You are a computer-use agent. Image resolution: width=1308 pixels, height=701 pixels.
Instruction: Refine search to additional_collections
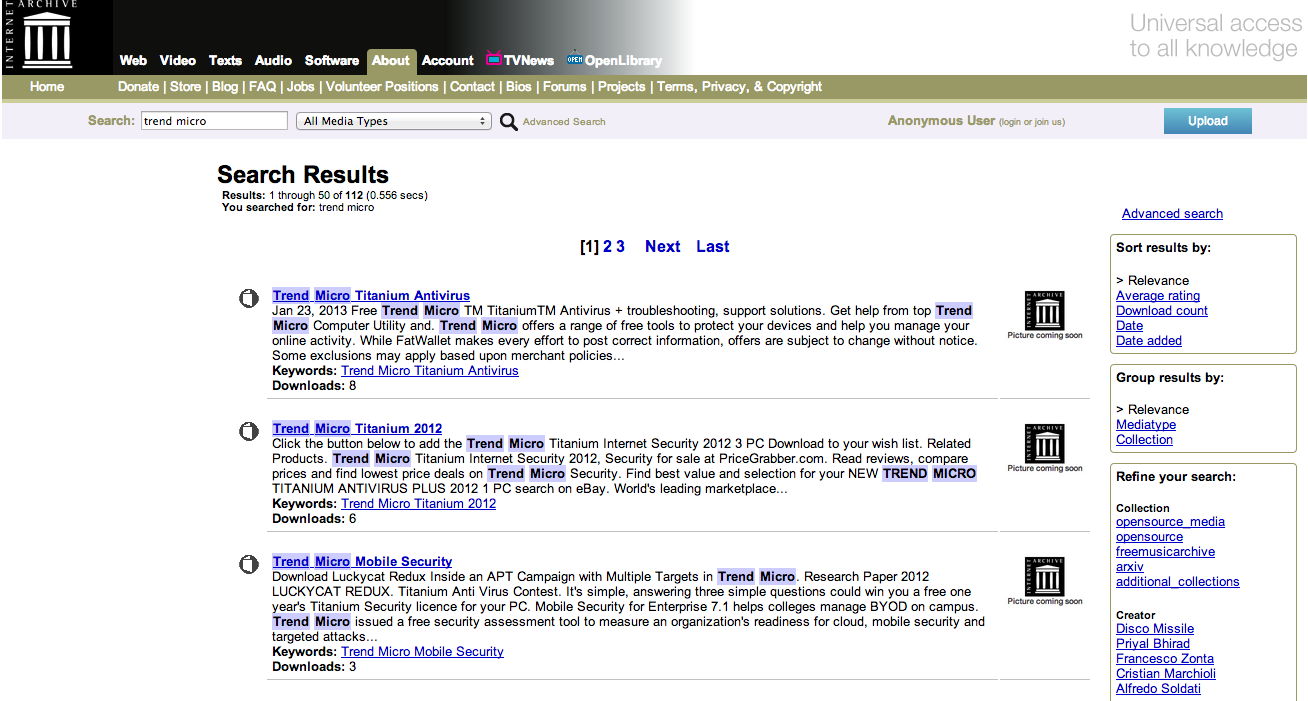tap(1178, 582)
